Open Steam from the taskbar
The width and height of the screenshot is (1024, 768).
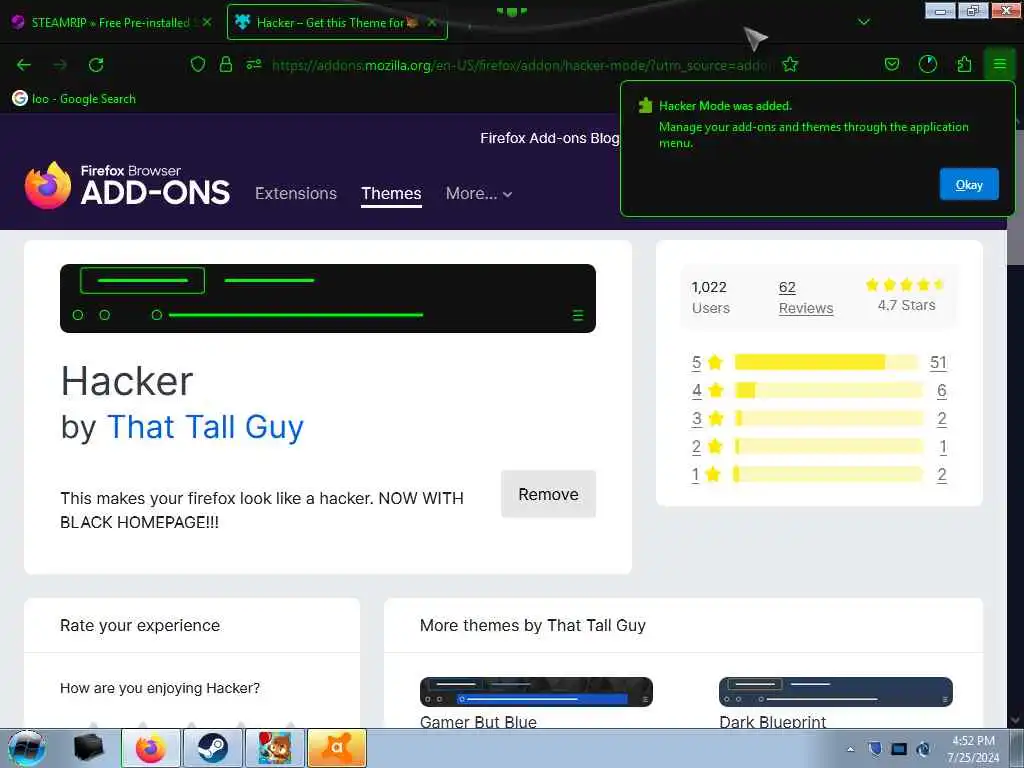click(212, 748)
